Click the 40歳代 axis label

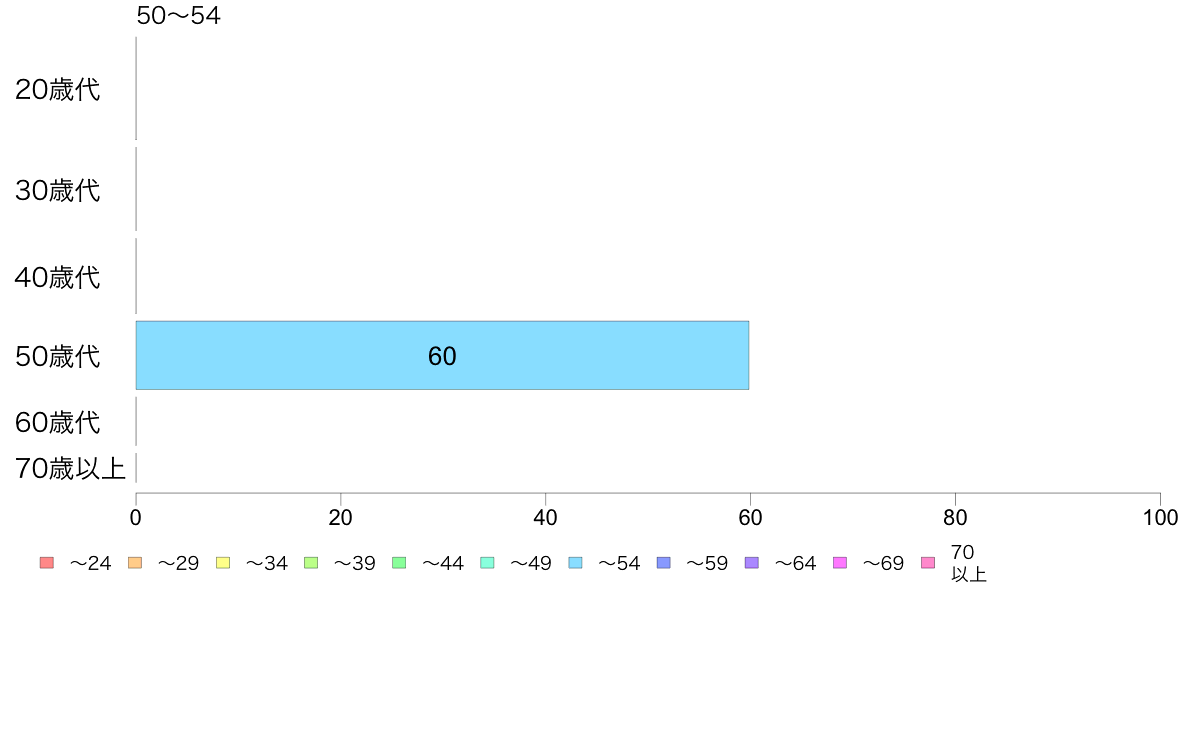point(58,277)
